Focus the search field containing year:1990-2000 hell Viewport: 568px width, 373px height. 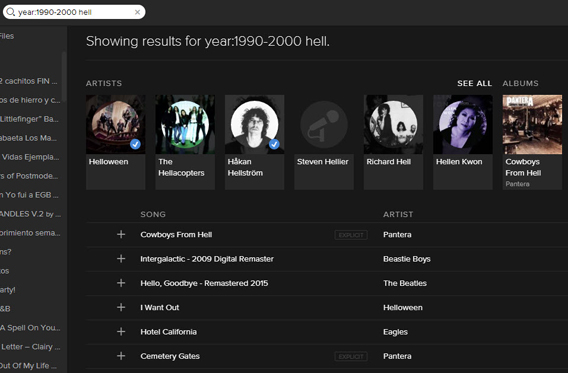click(x=74, y=12)
